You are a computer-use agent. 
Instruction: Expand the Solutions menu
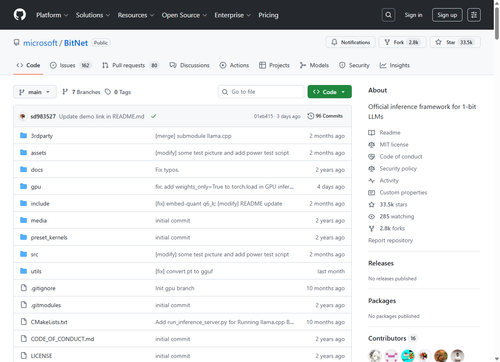click(x=93, y=15)
